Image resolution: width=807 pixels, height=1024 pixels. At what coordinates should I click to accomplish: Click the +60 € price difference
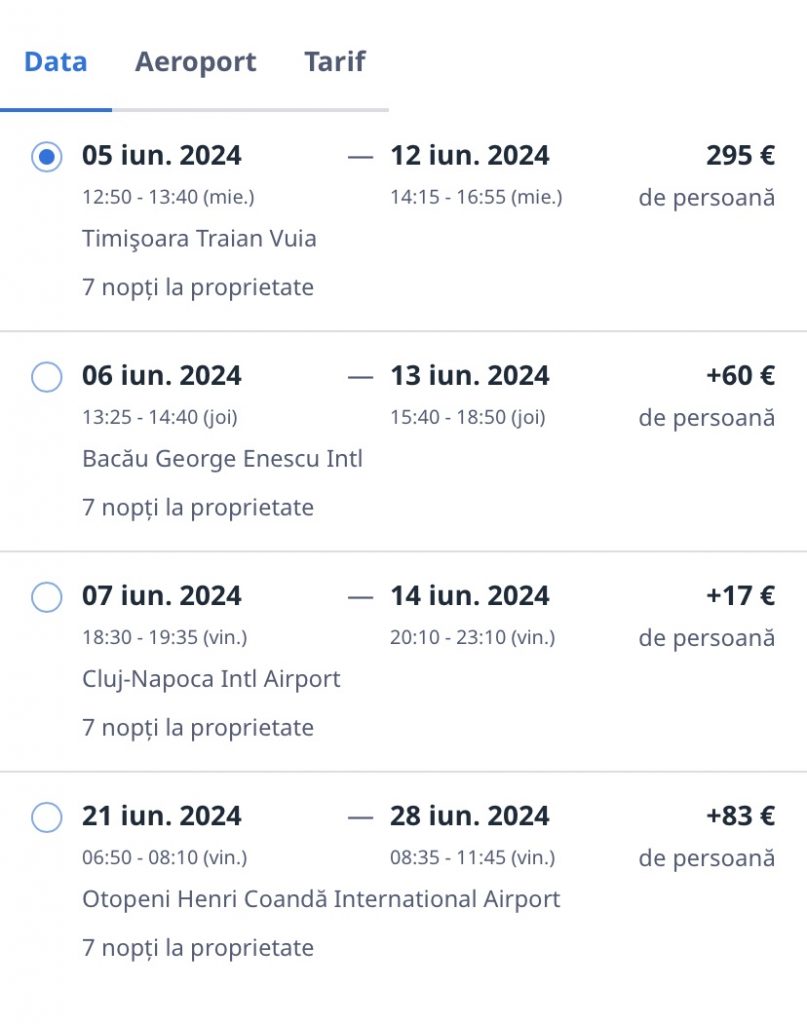pos(740,376)
